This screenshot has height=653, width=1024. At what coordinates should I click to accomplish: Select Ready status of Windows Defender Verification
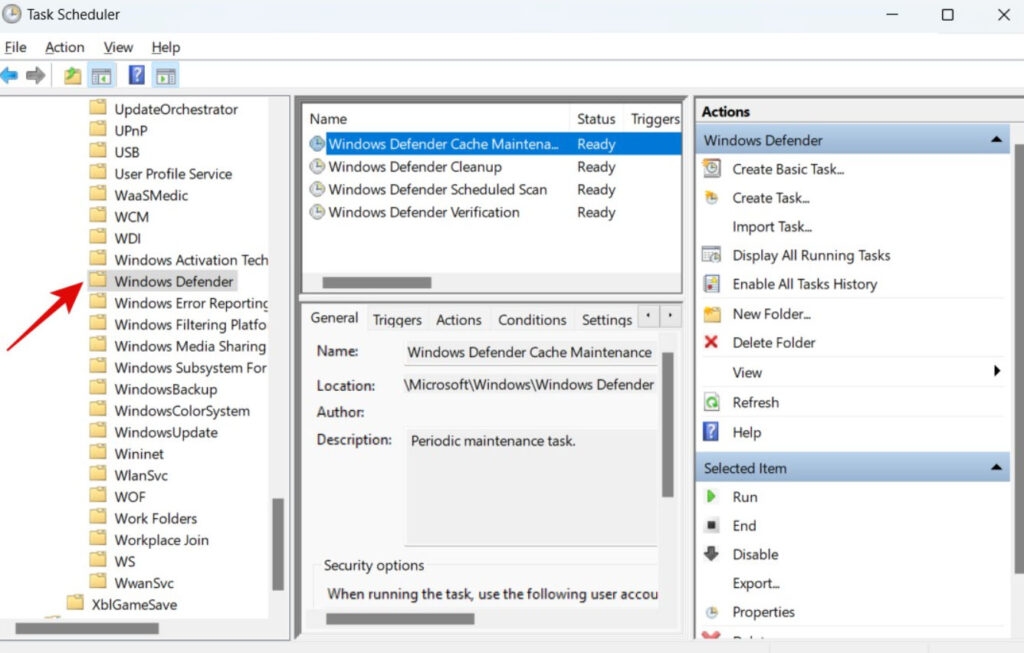(596, 212)
